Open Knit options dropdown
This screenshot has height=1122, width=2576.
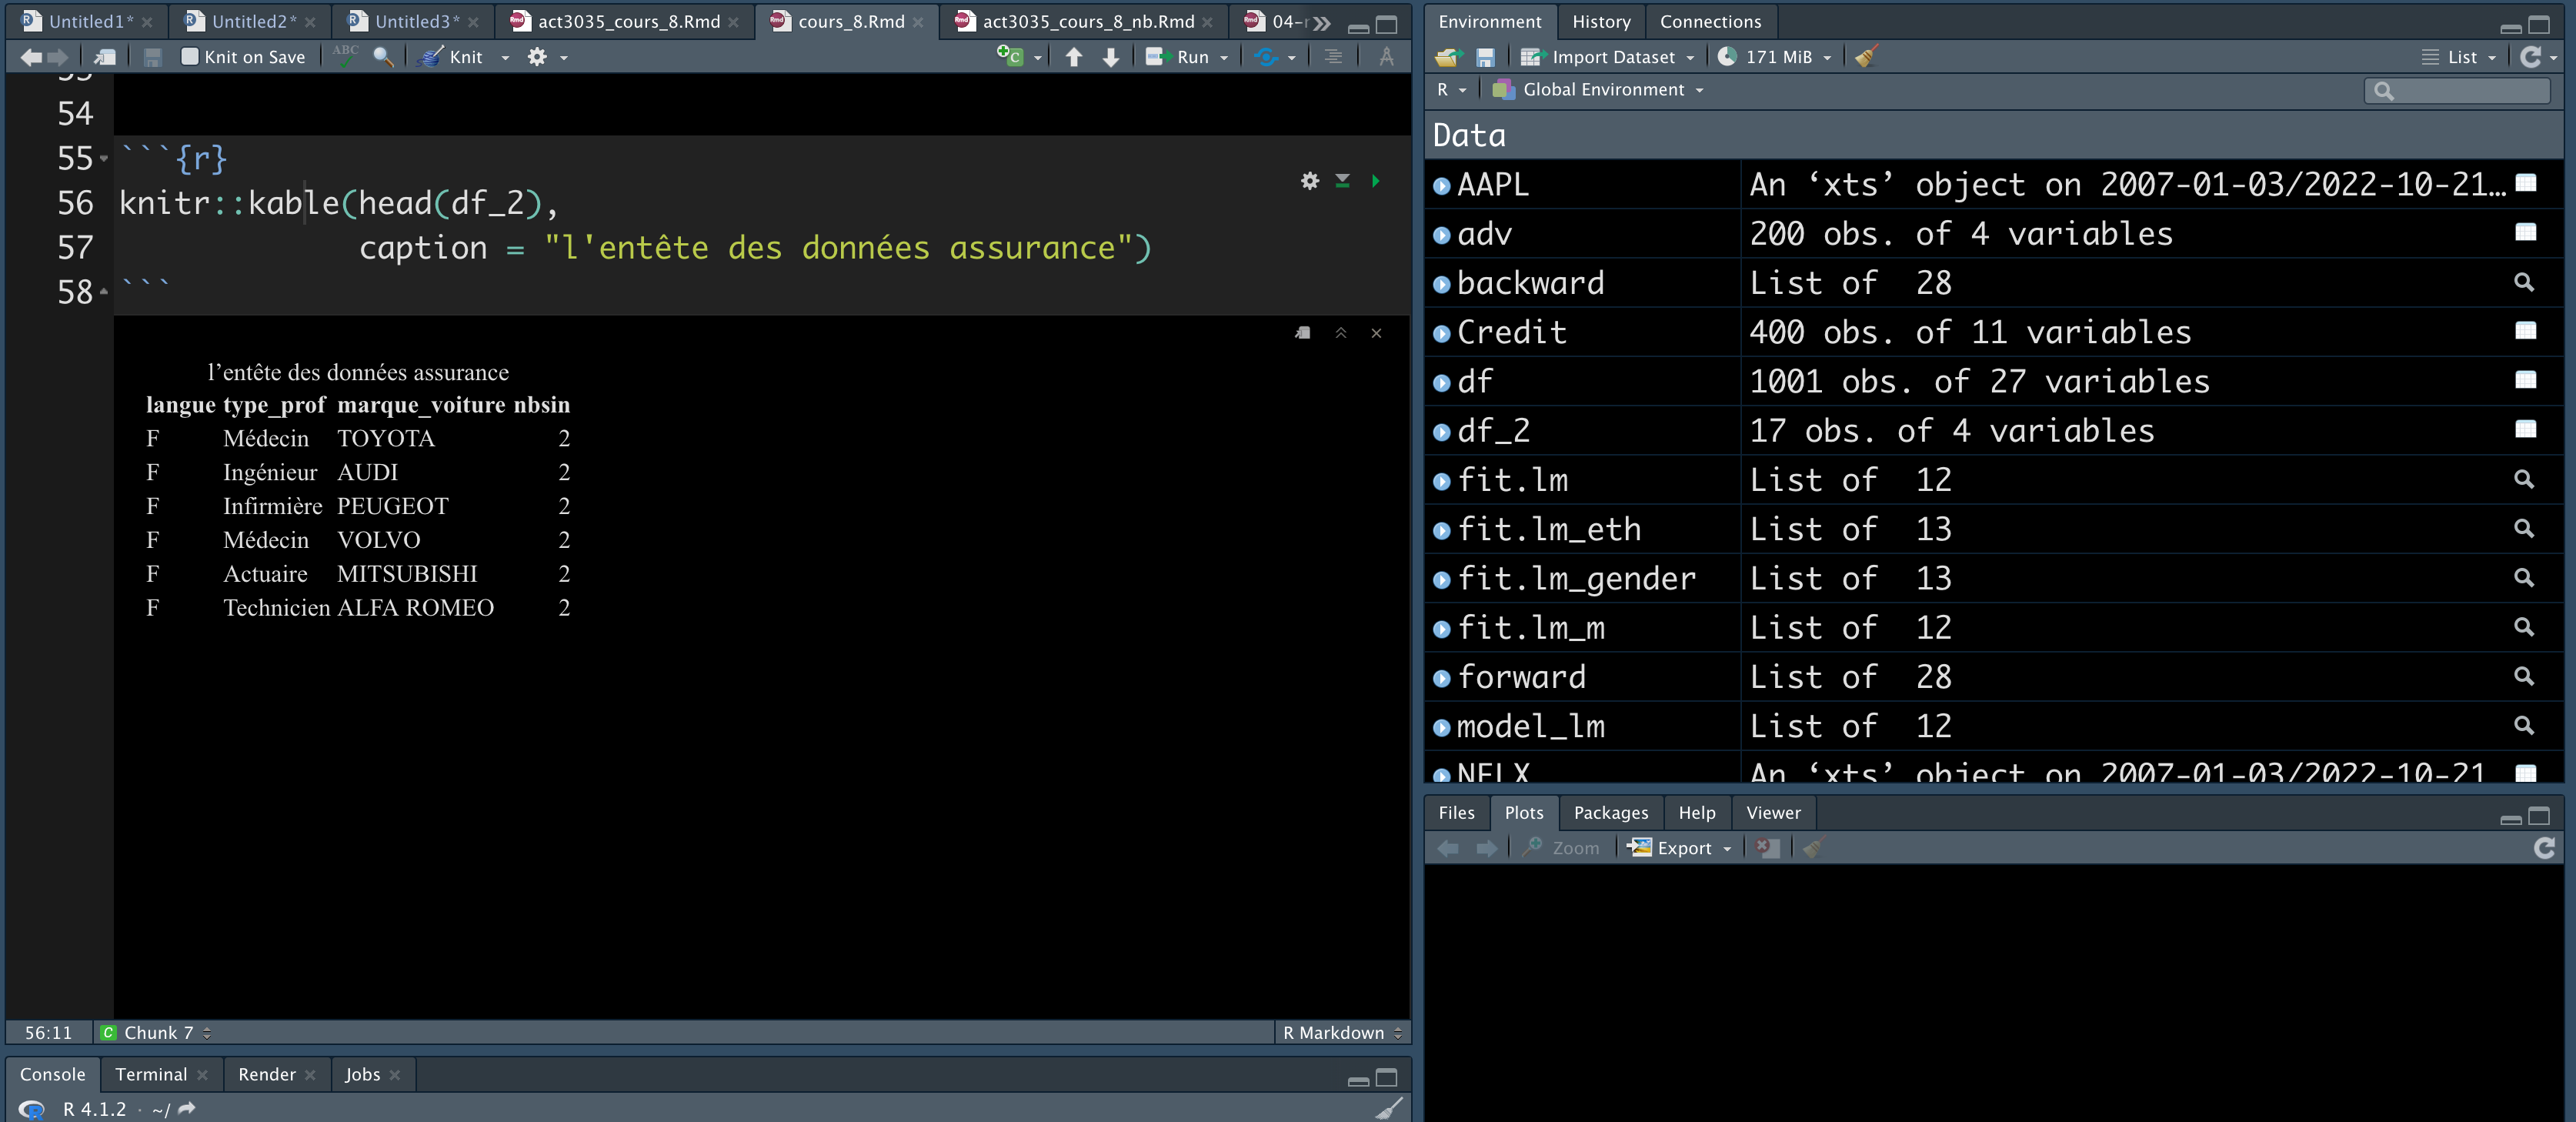(505, 58)
